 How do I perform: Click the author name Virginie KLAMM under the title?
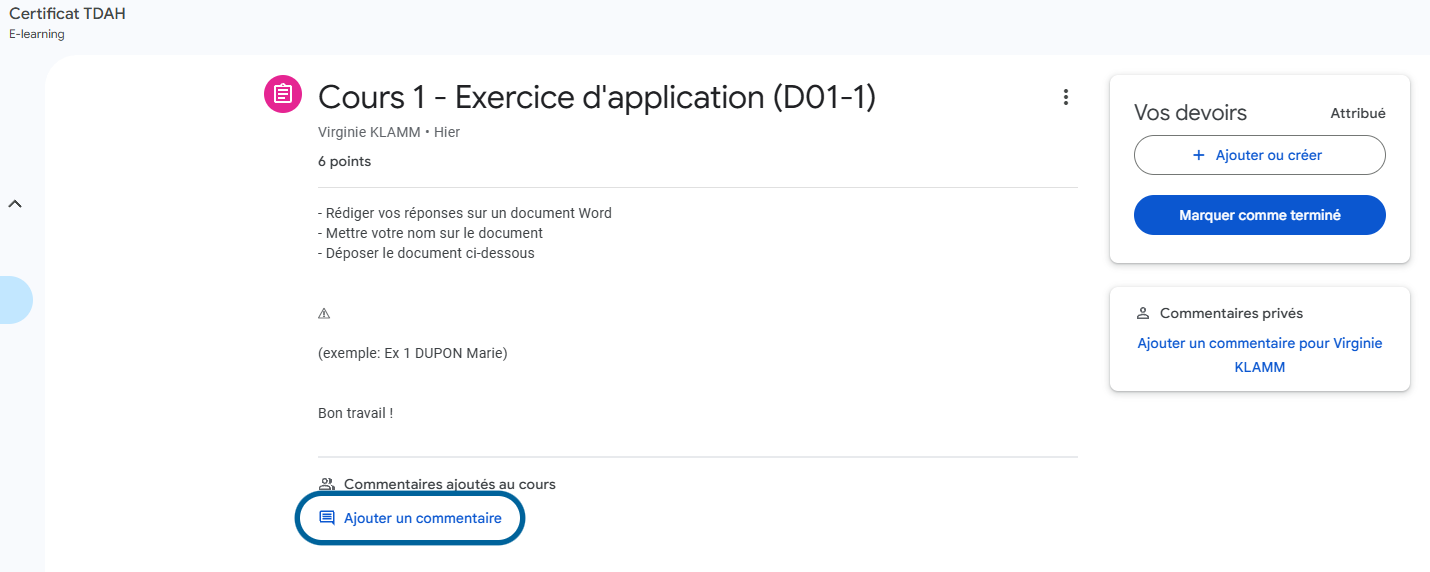(x=369, y=132)
